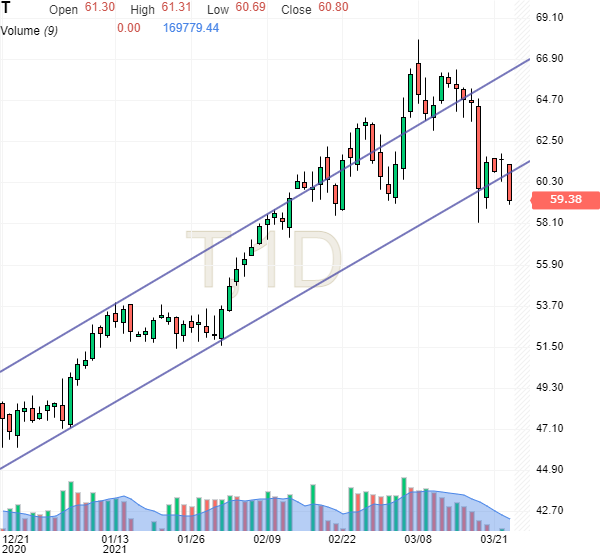Image resolution: width=600 pixels, height=558 pixels.
Task: Click the blue volume value 169779.44
Action: (x=191, y=28)
